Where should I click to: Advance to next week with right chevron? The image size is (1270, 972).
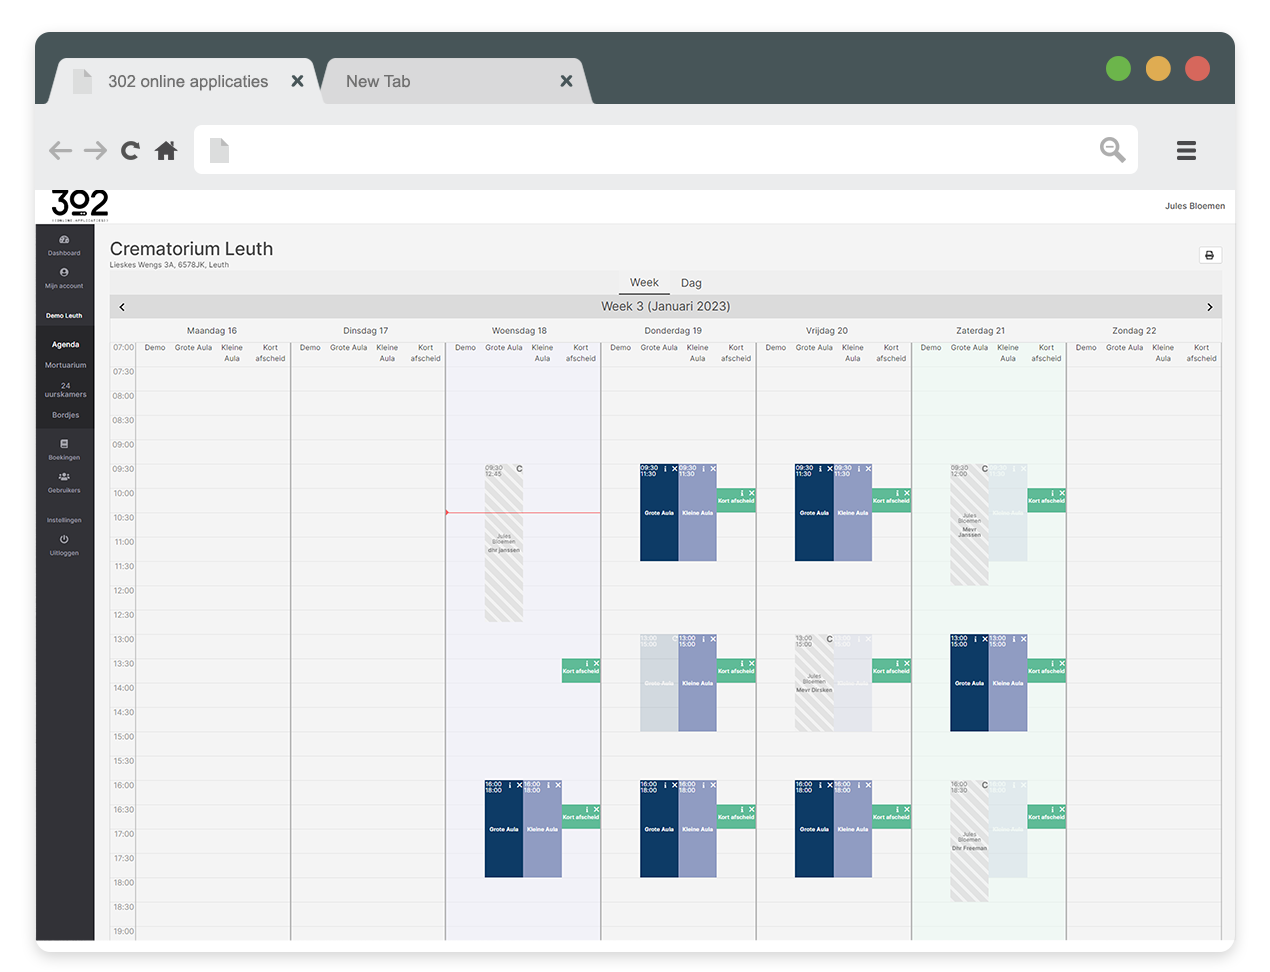[x=1209, y=307]
